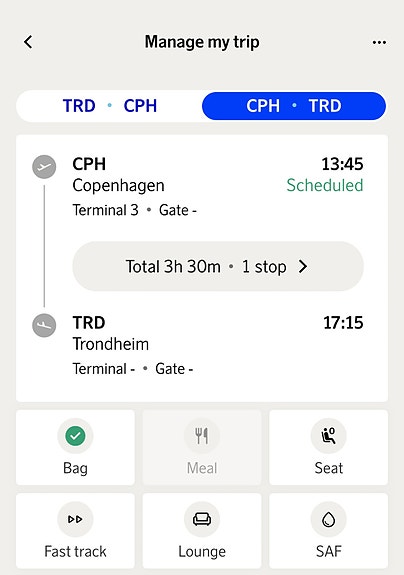Screen dimensions: 404x575
Task: Switch to the CPH · TRD flight tab
Action: 294,106
